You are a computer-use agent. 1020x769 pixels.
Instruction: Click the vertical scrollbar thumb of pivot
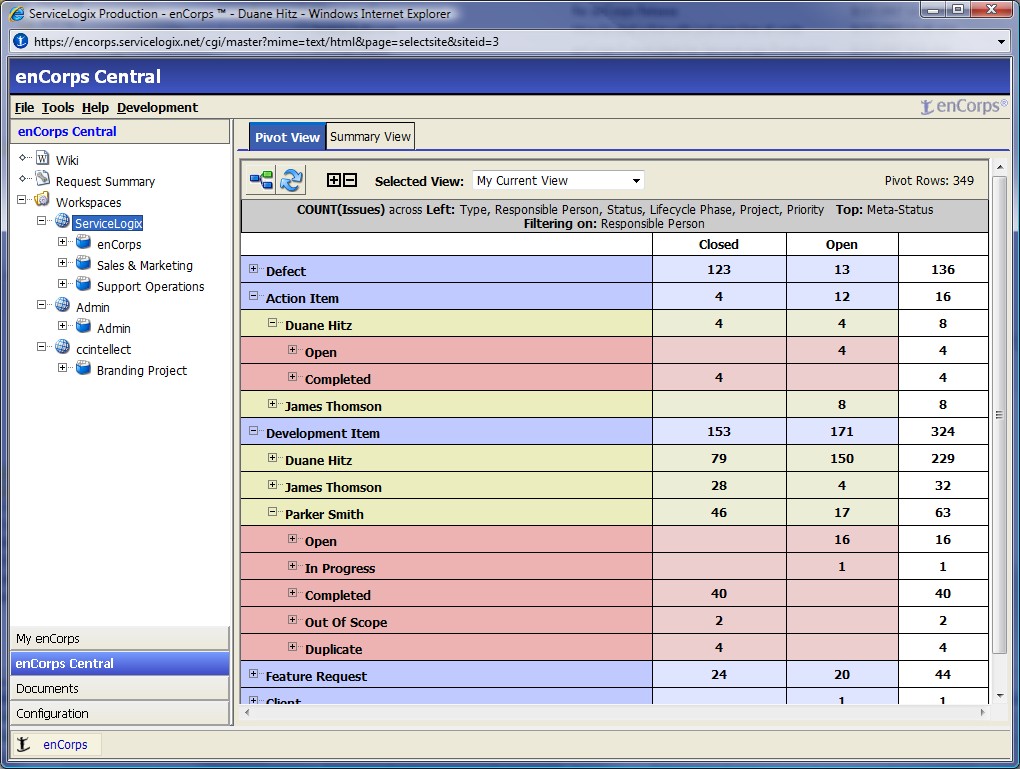pyautogui.click(x=999, y=414)
